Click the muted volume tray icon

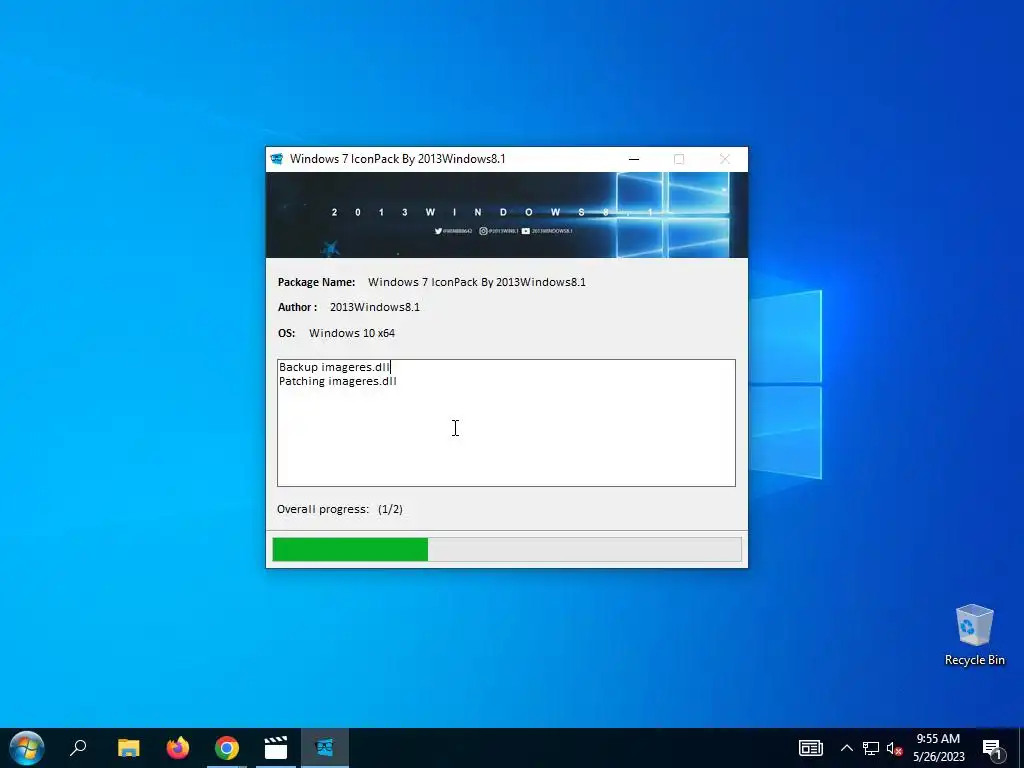(894, 748)
